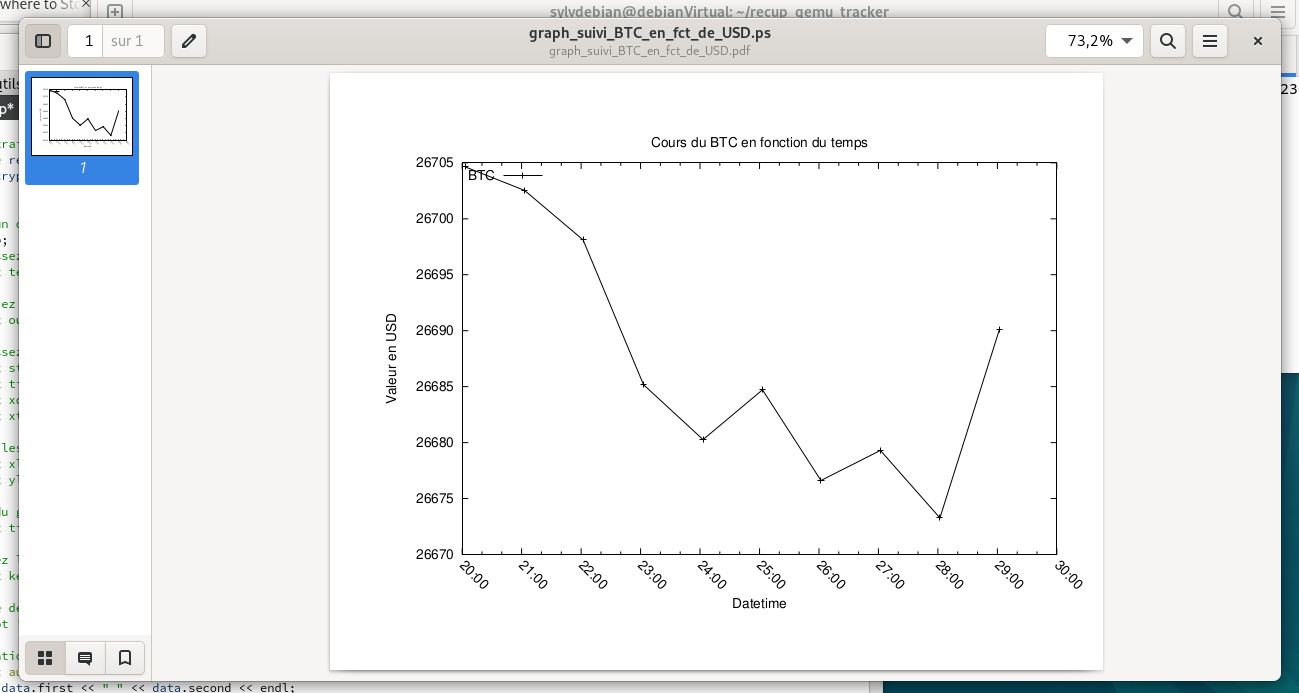Viewport: 1299px width, 693px height.
Task: Click the graph title 'Cours du BTC en fonction du temps'
Action: [x=759, y=143]
